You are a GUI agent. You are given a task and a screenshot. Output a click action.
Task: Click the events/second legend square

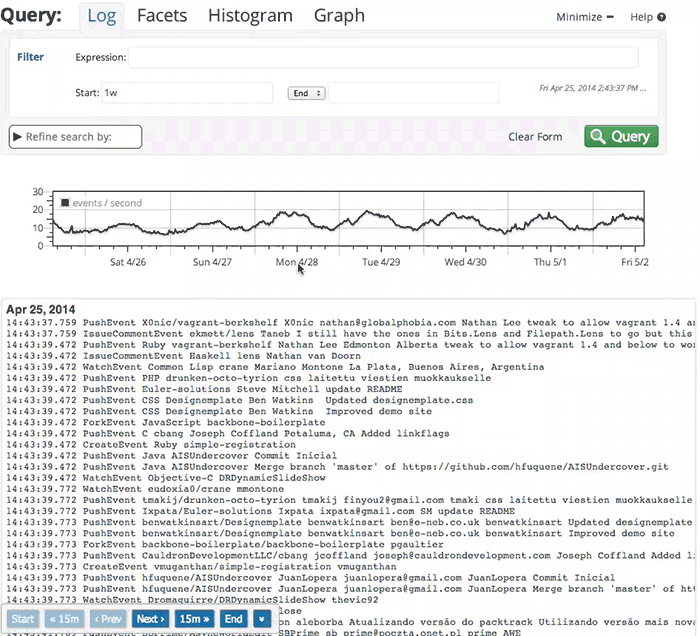tap(66, 203)
